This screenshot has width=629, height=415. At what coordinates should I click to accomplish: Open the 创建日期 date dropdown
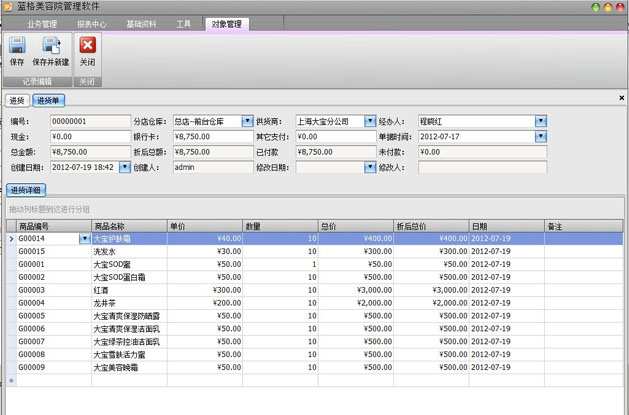coord(125,167)
